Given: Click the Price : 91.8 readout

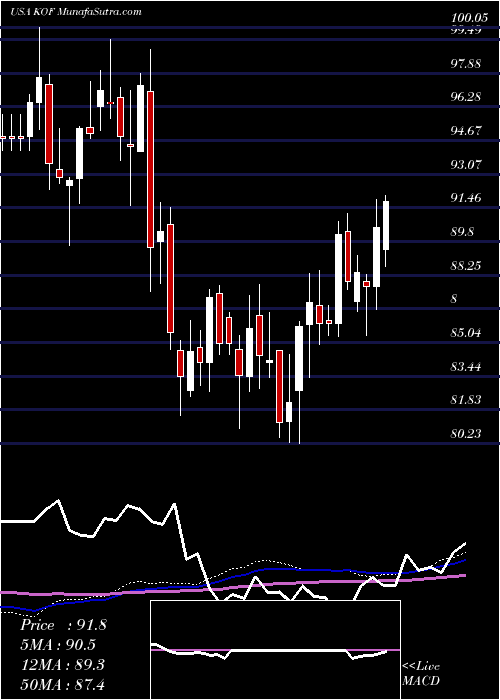Looking at the screenshot, I should coord(63,625).
